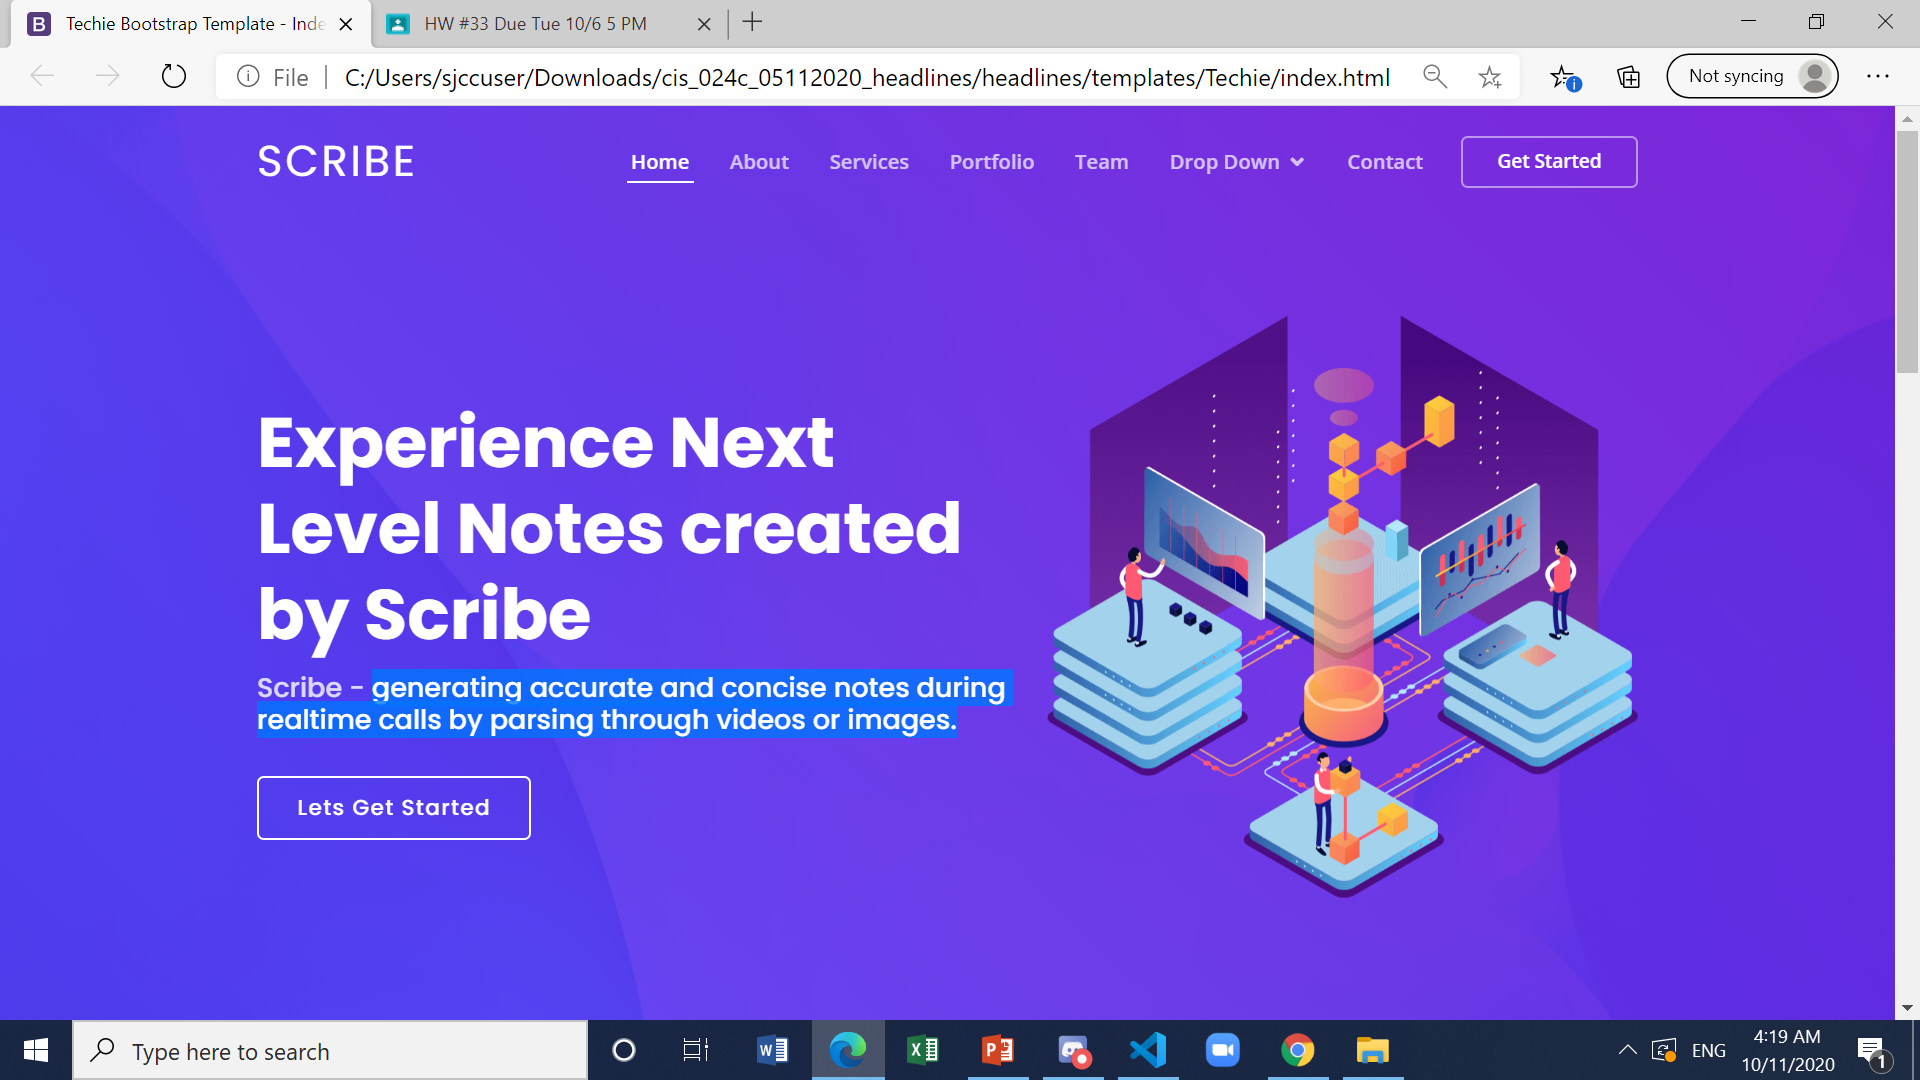Viewport: 1920px width, 1080px height.
Task: Click the Lets Get Started button
Action: tap(393, 807)
